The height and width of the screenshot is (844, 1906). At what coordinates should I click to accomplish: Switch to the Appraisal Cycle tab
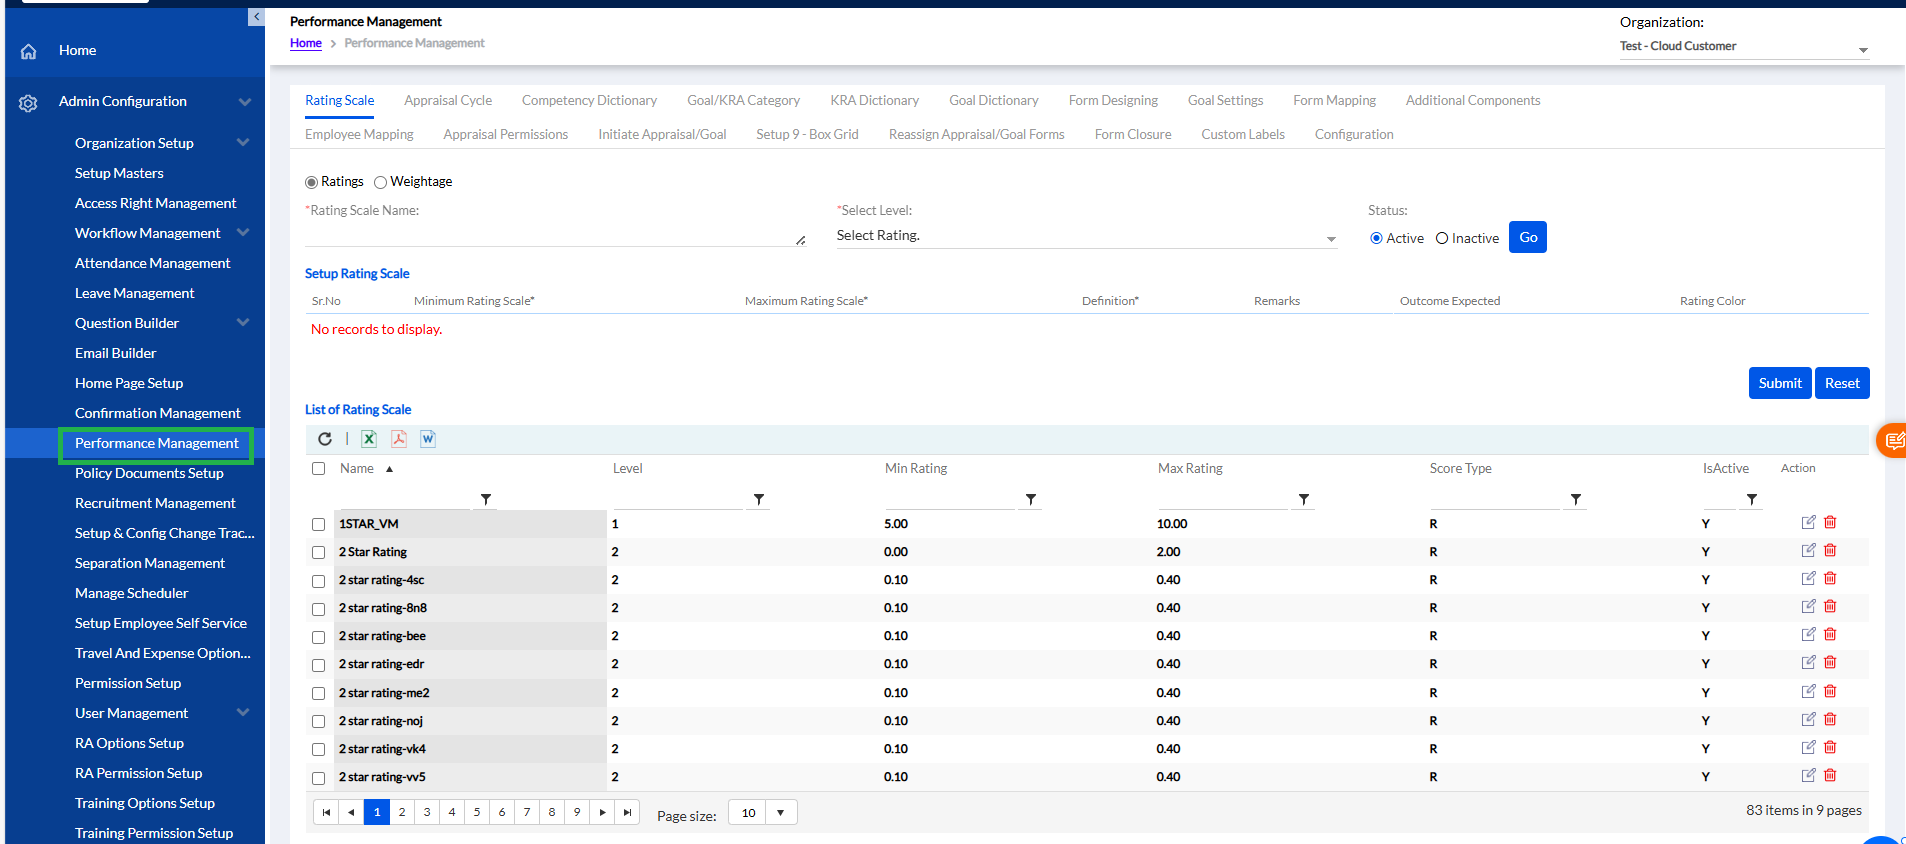[448, 101]
